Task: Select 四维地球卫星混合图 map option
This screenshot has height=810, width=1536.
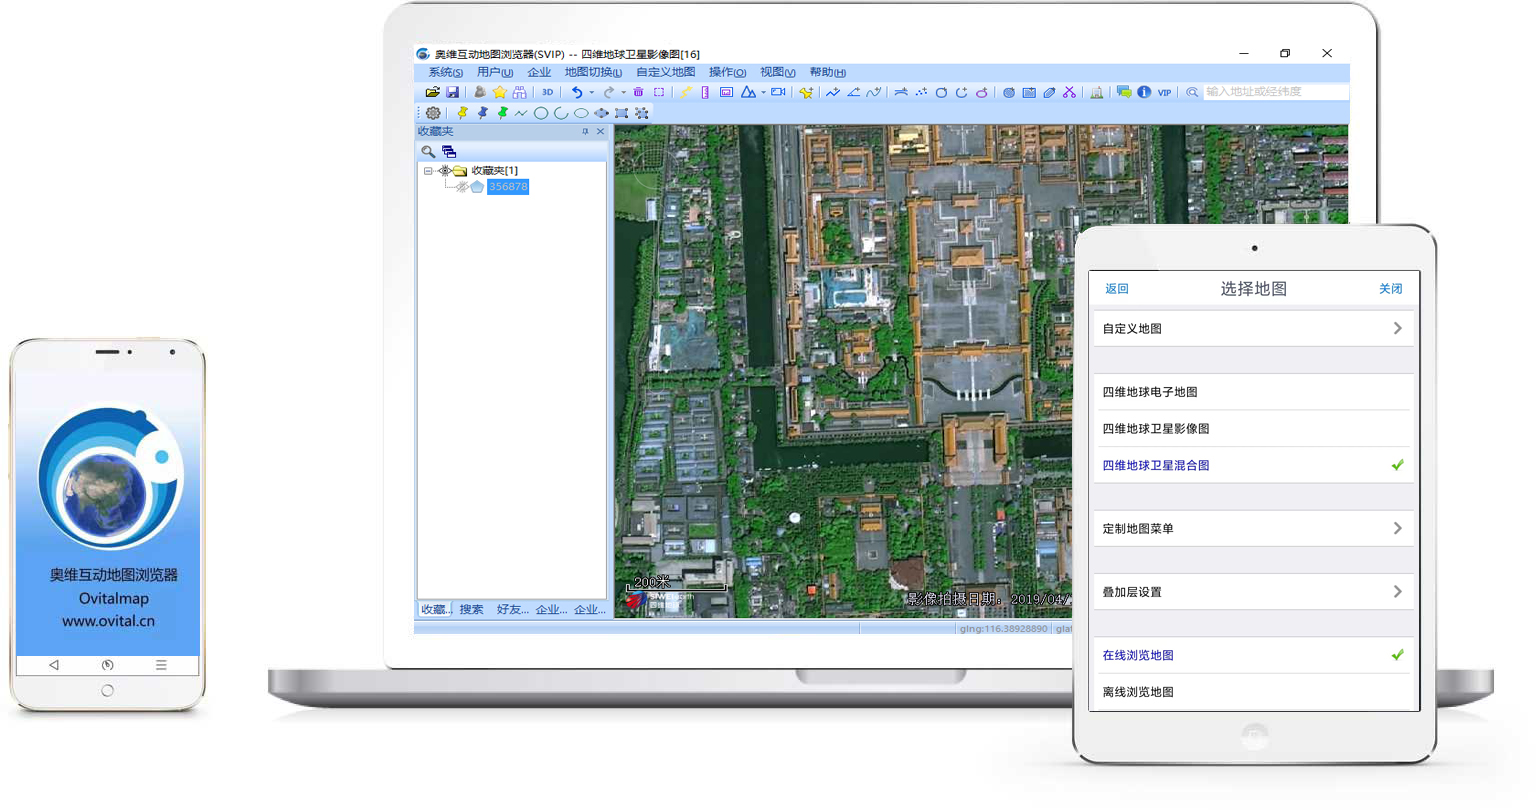Action: pyautogui.click(x=1156, y=465)
